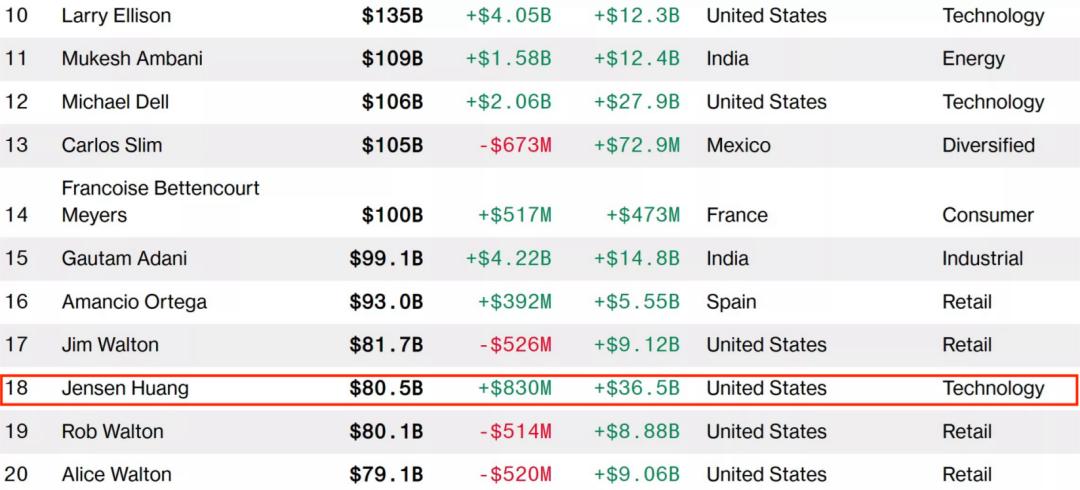Viewport: 1080px width, 490px height.
Task: Open Larry Ellison's profile link
Action: pos(116,16)
